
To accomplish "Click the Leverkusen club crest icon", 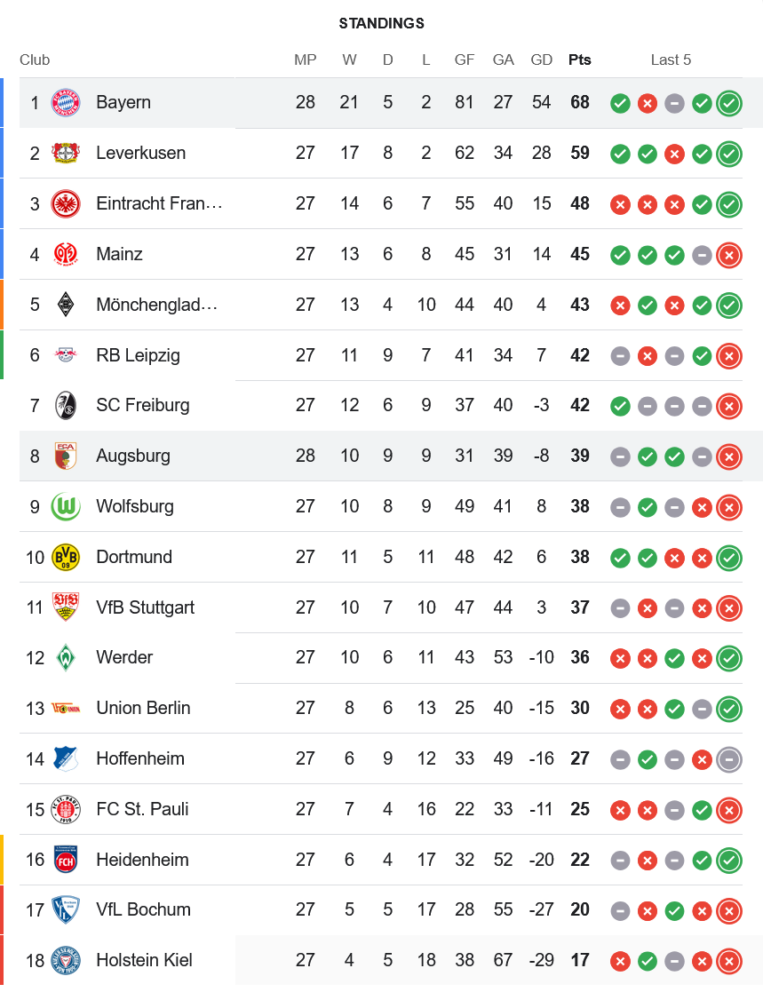I will point(65,153).
